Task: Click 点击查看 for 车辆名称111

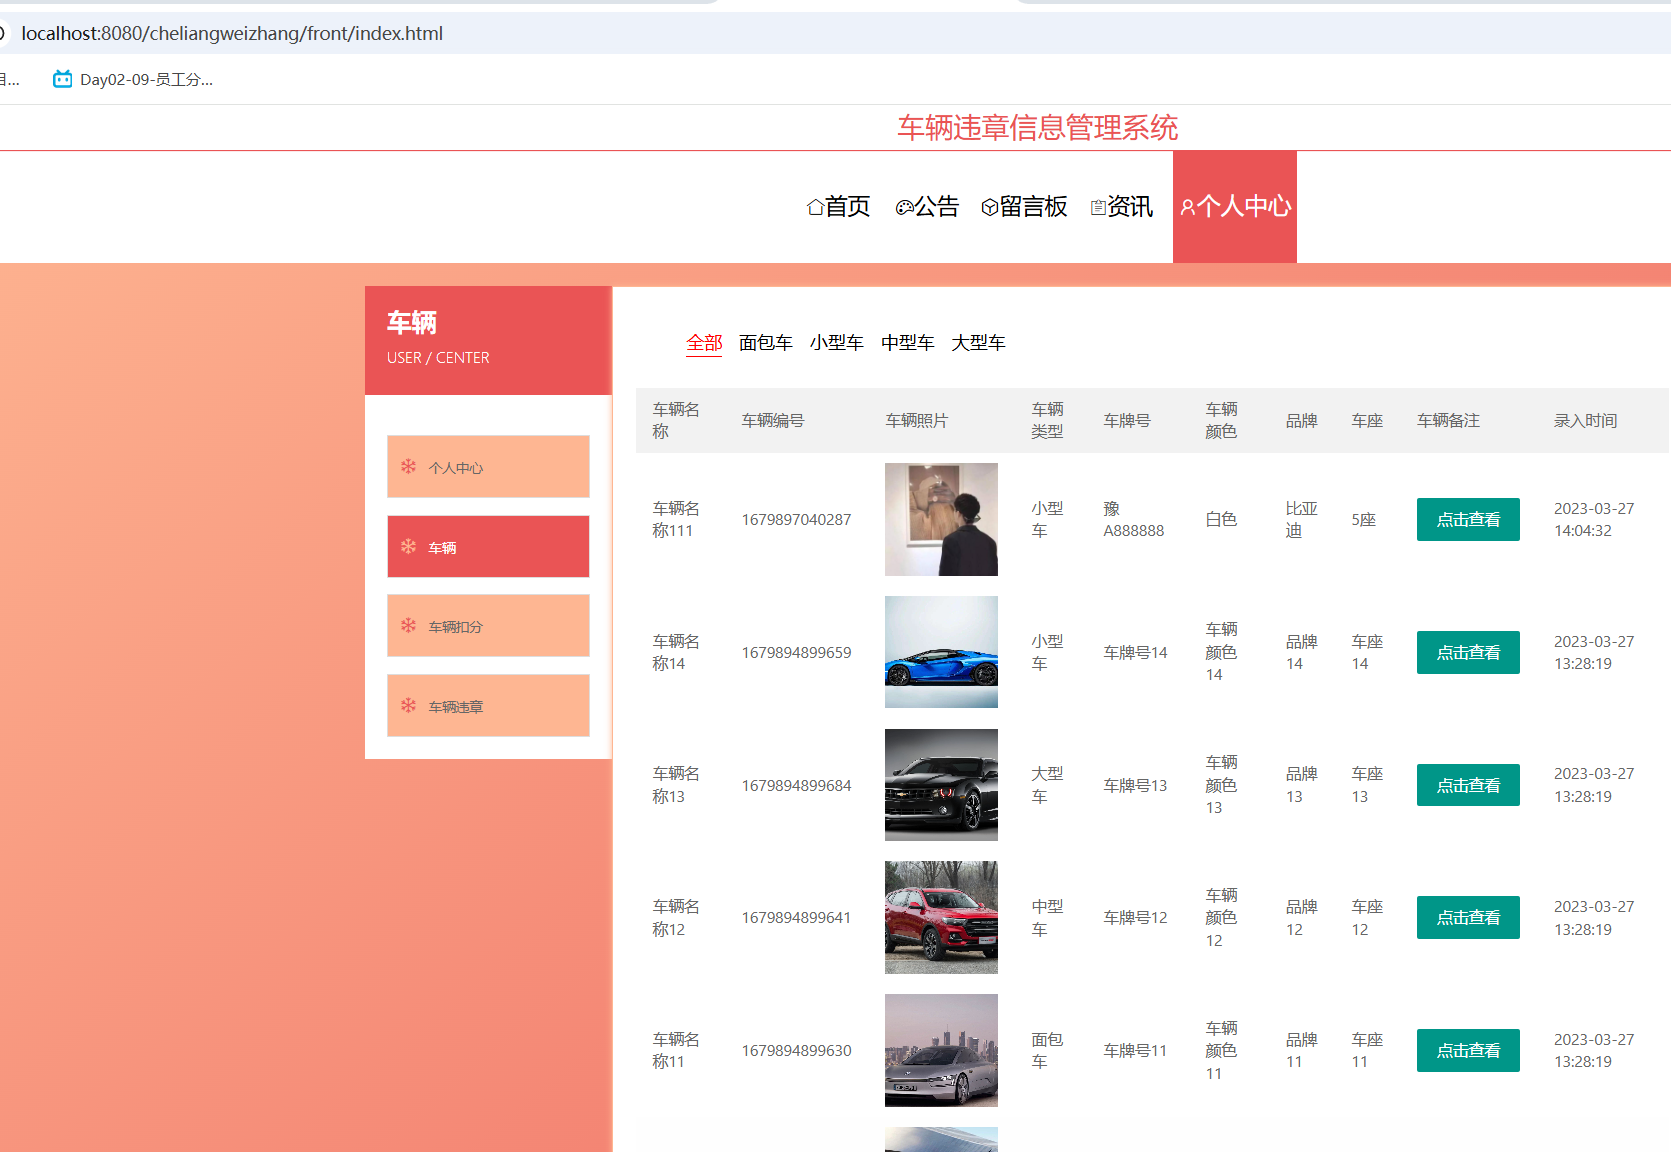Action: [x=1468, y=519]
